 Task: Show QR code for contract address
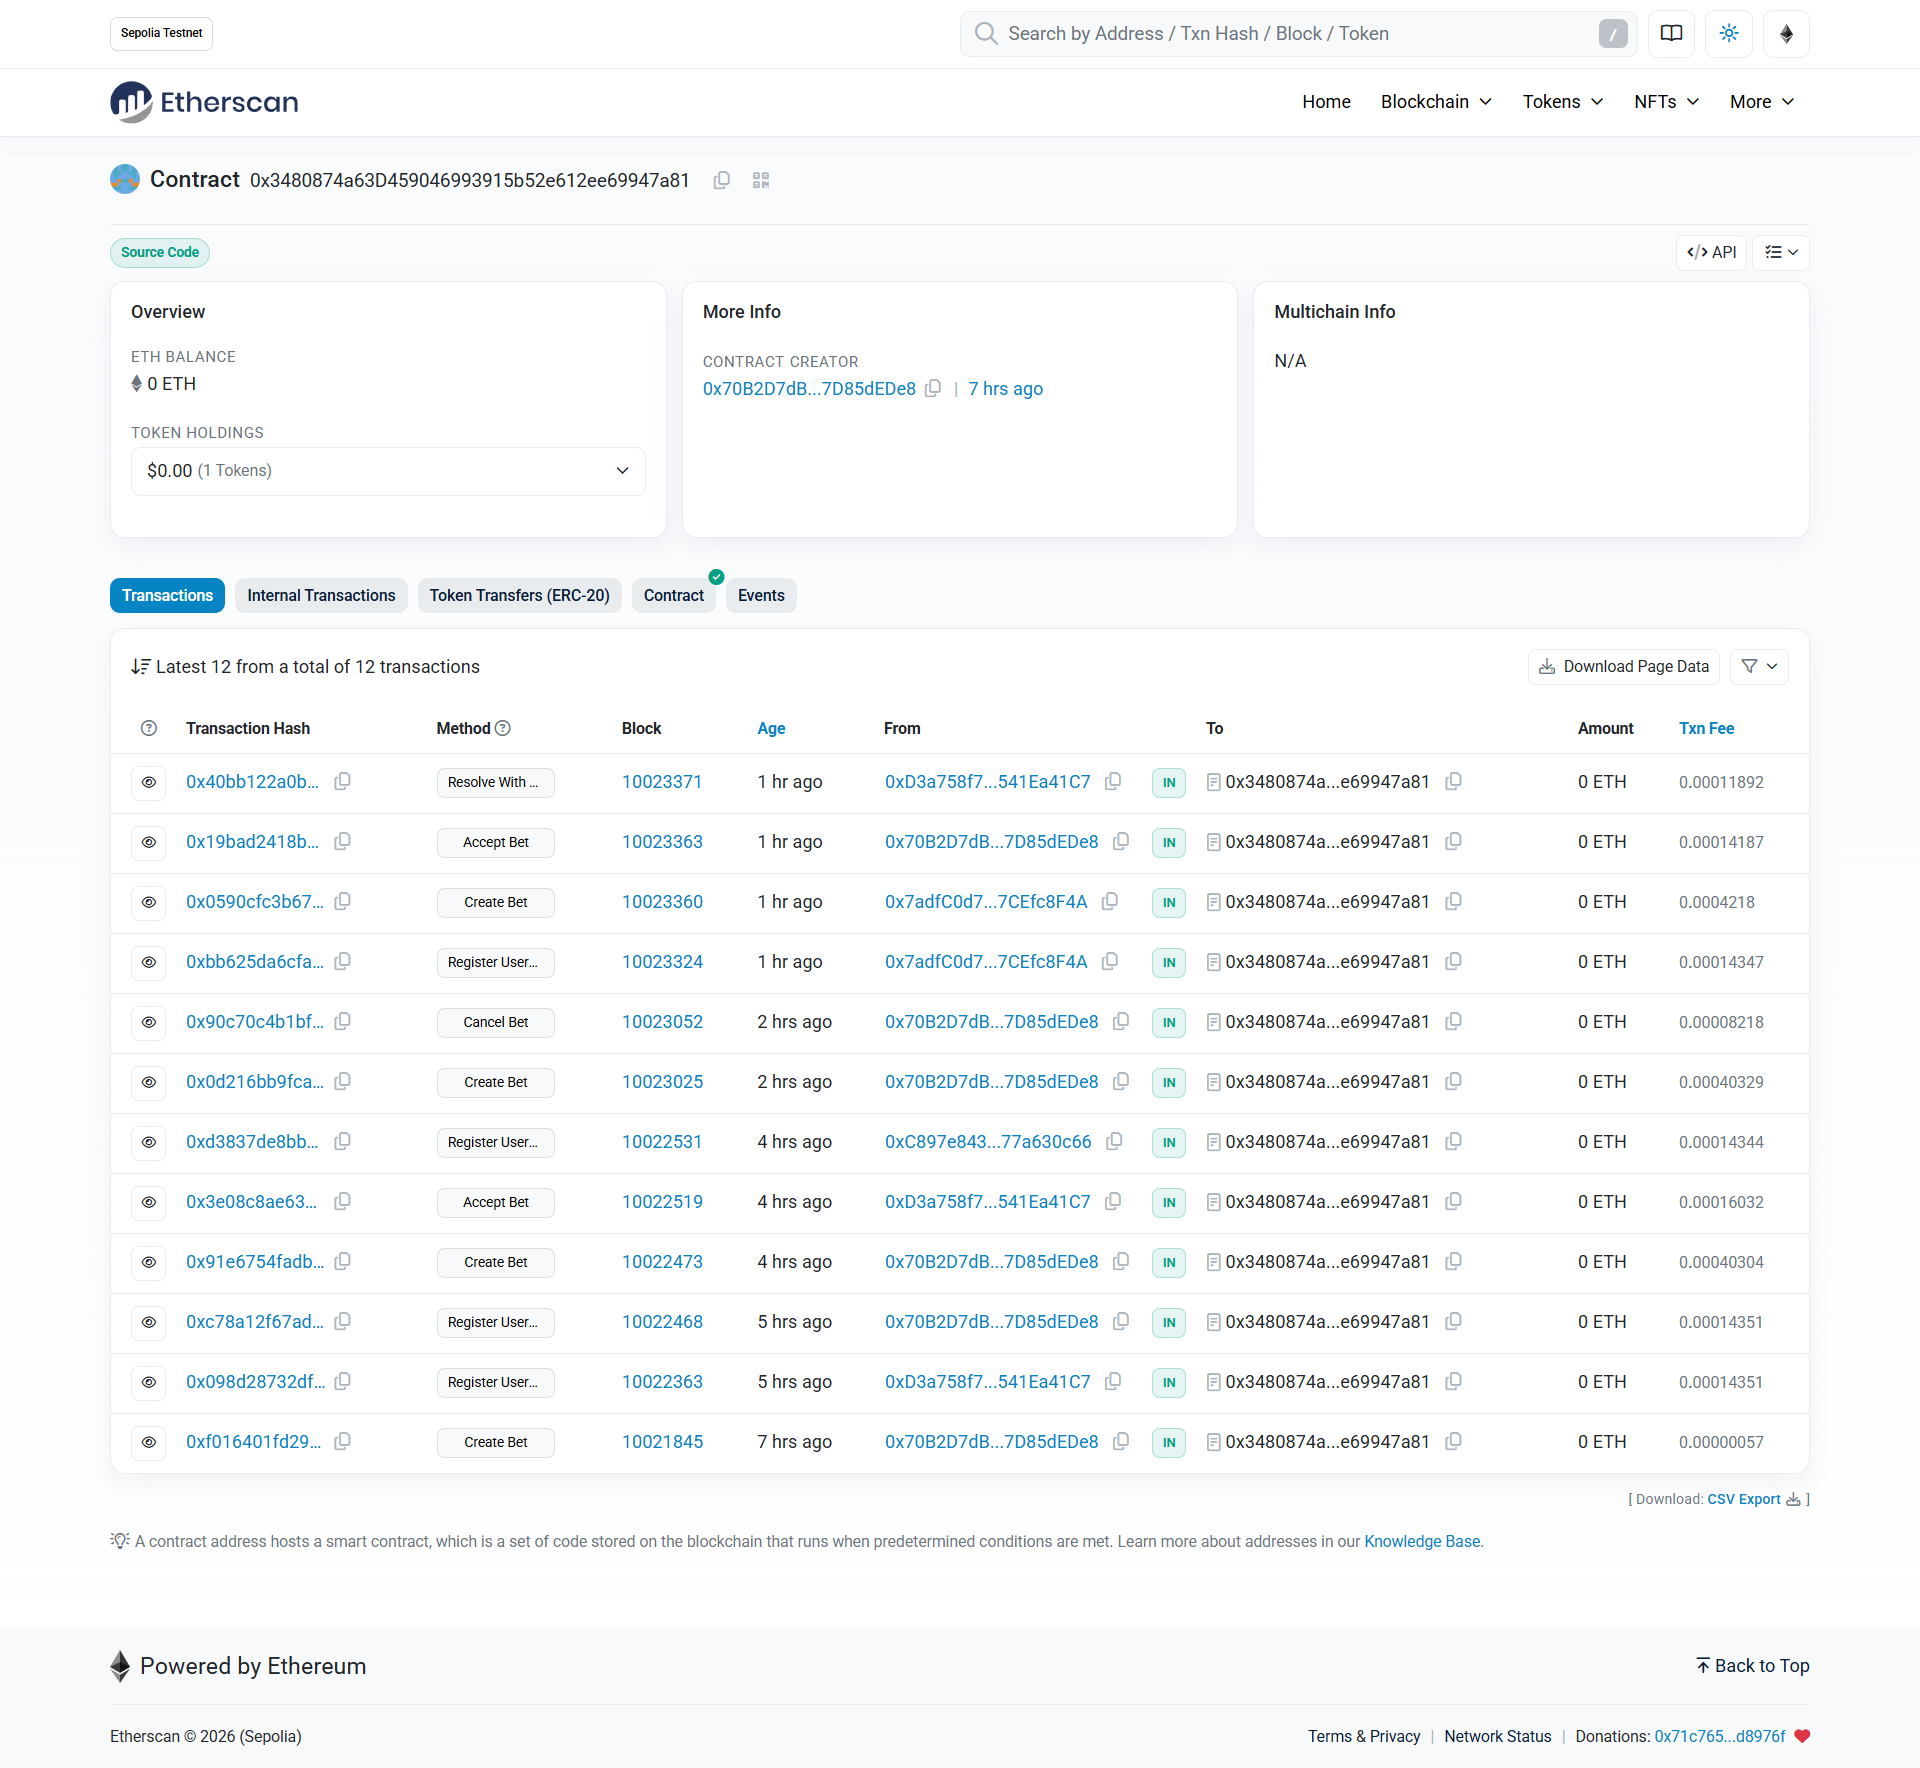(761, 180)
